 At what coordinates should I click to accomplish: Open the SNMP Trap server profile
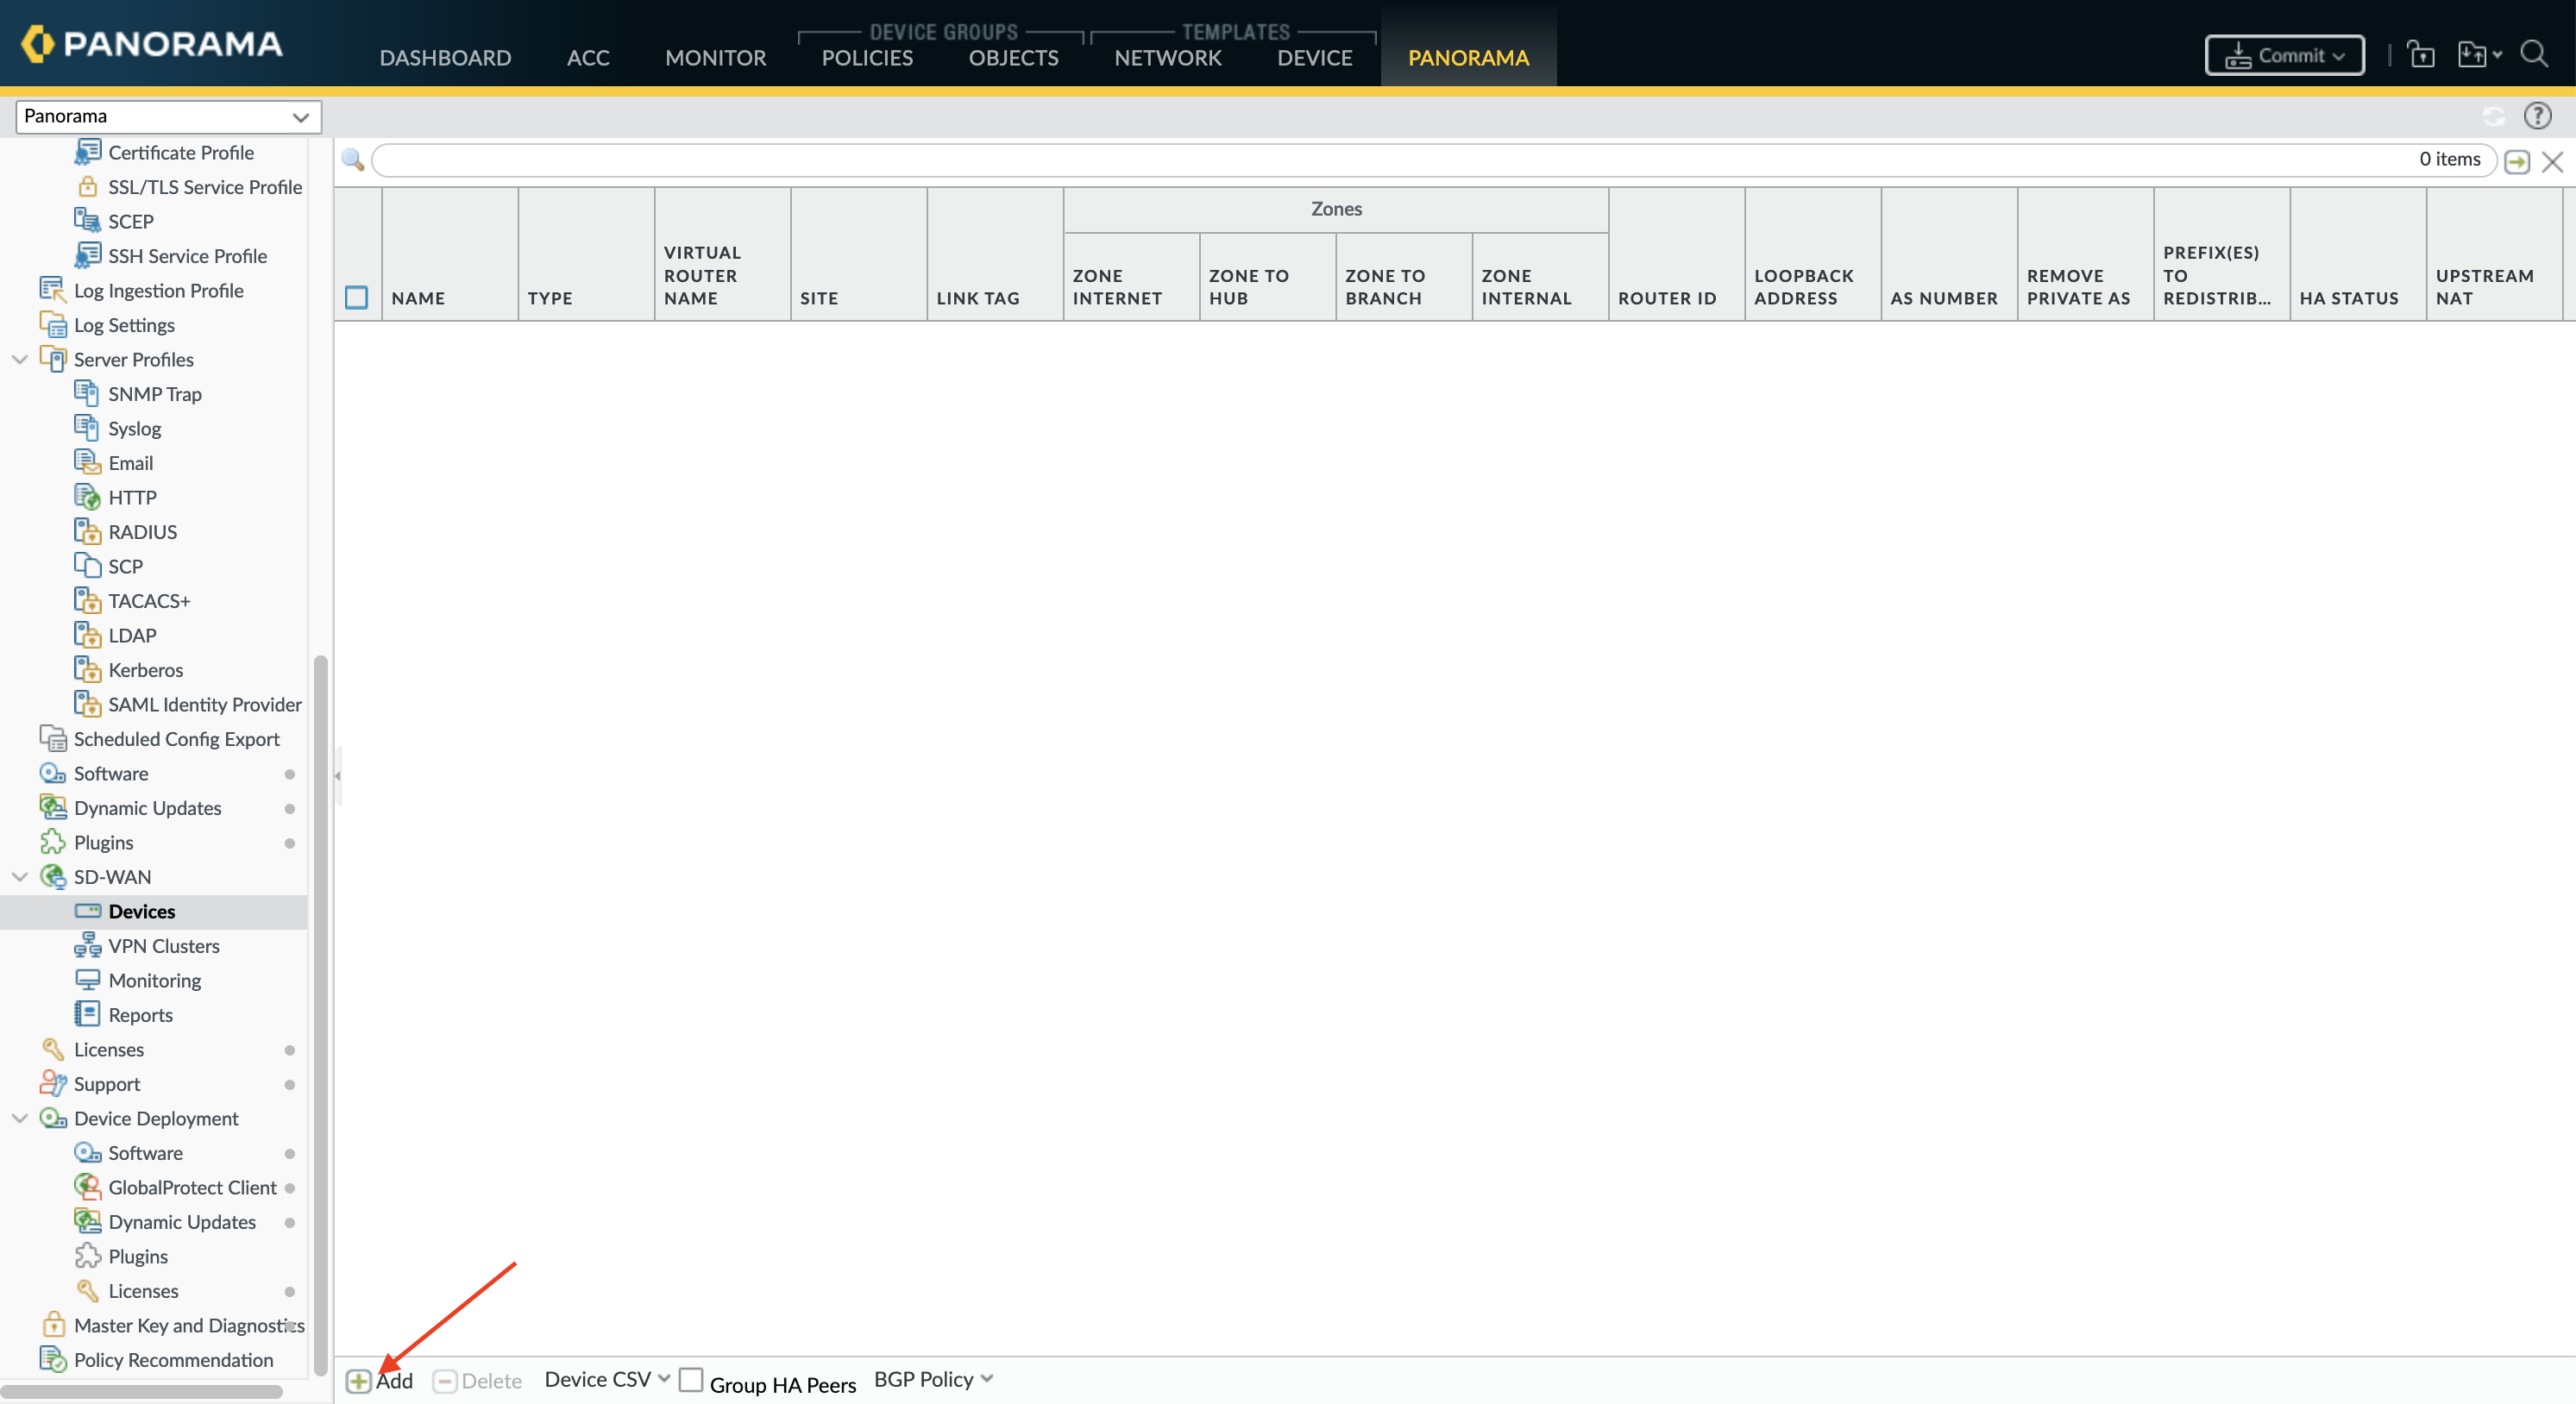[156, 393]
